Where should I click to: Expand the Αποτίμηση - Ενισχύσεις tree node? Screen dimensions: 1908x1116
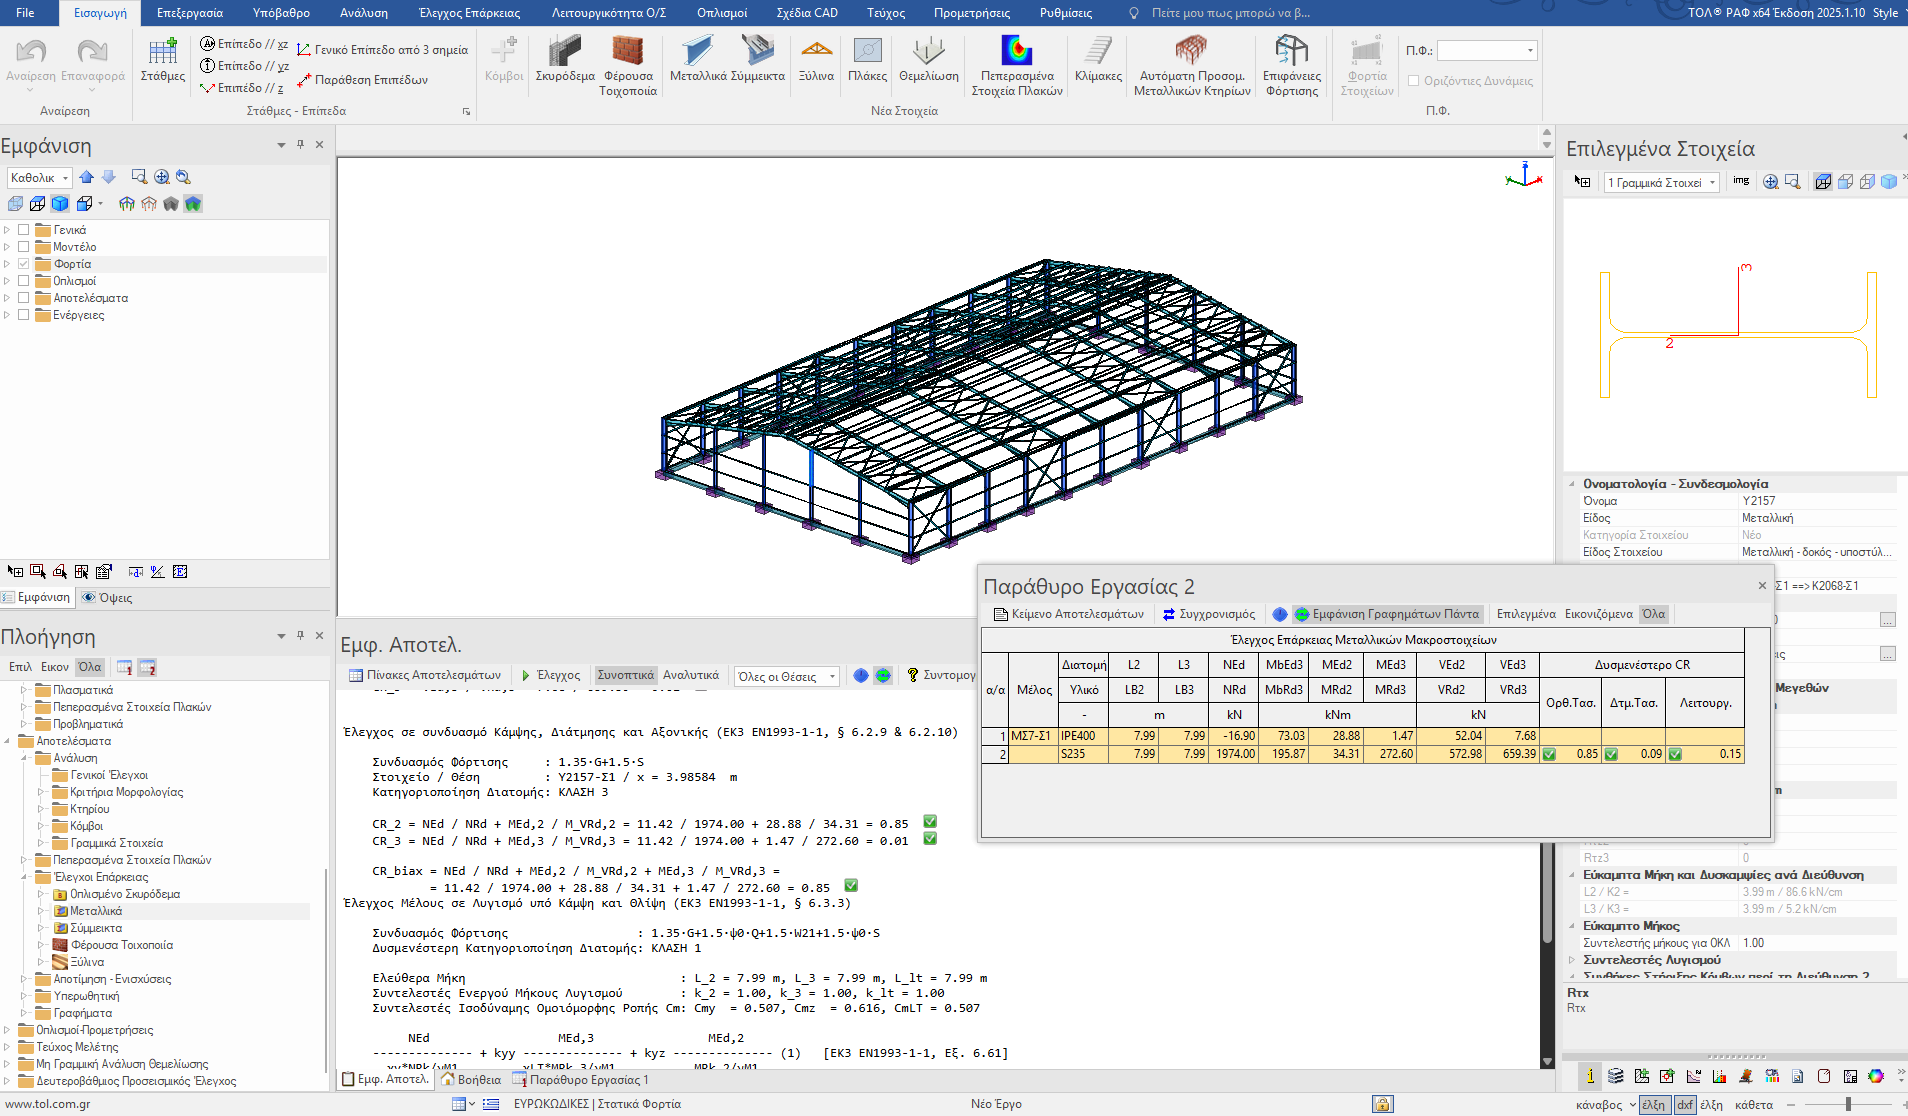click(x=24, y=979)
